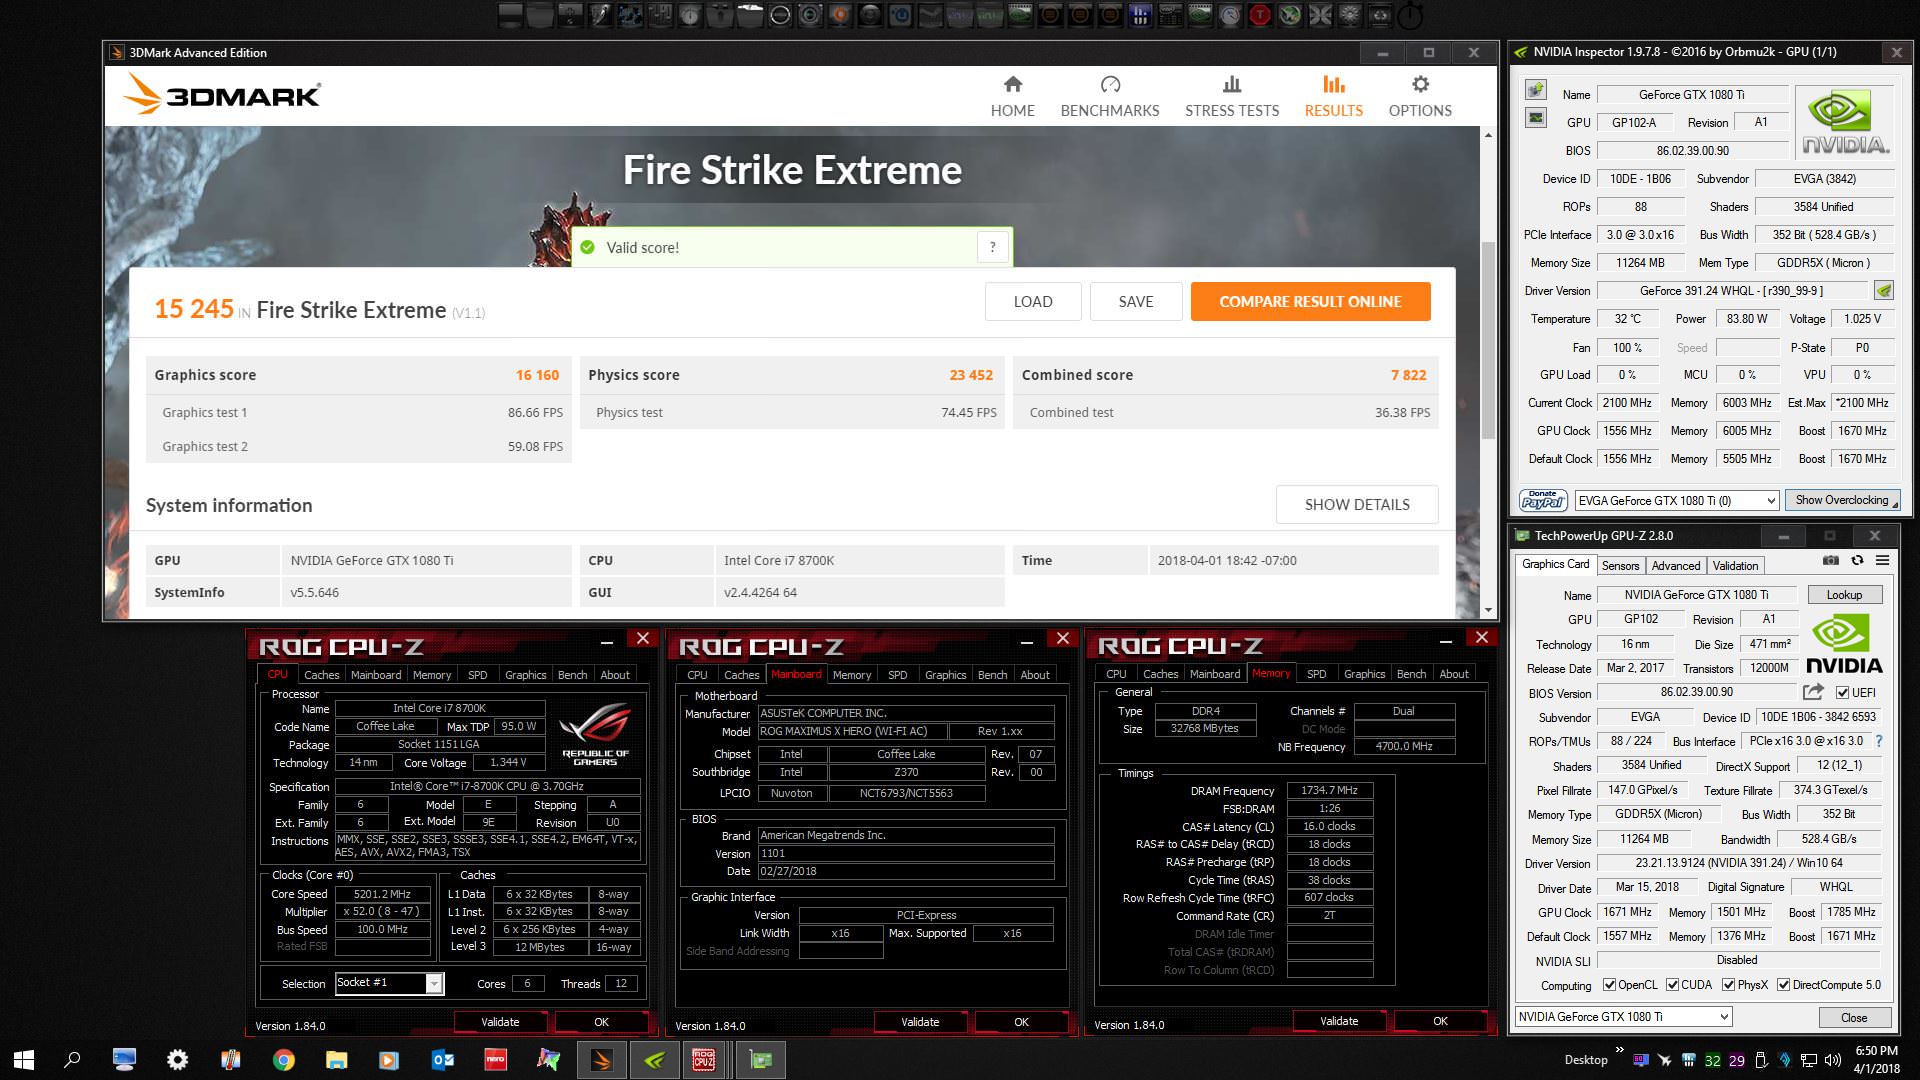This screenshot has height=1080, width=1920.
Task: Click COMPARE RESULT ONLINE button
Action: tap(1310, 301)
